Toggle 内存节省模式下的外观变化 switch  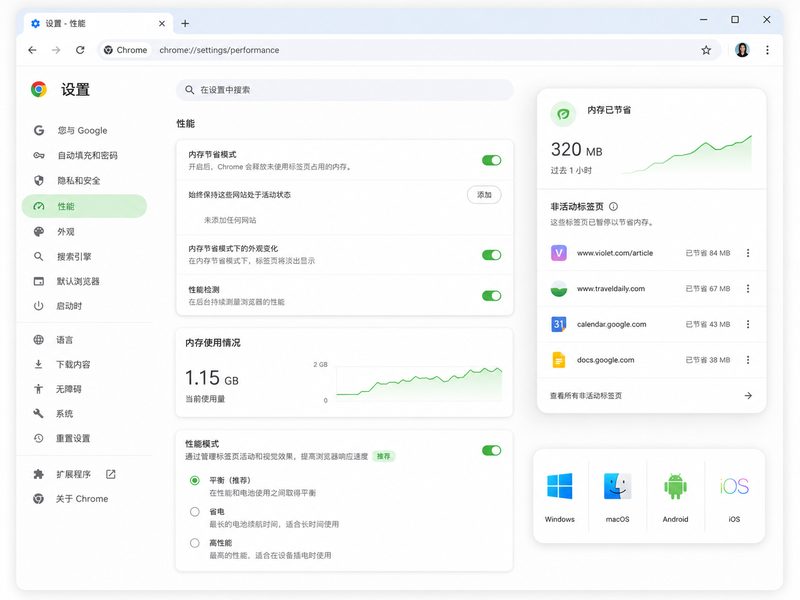pos(491,255)
